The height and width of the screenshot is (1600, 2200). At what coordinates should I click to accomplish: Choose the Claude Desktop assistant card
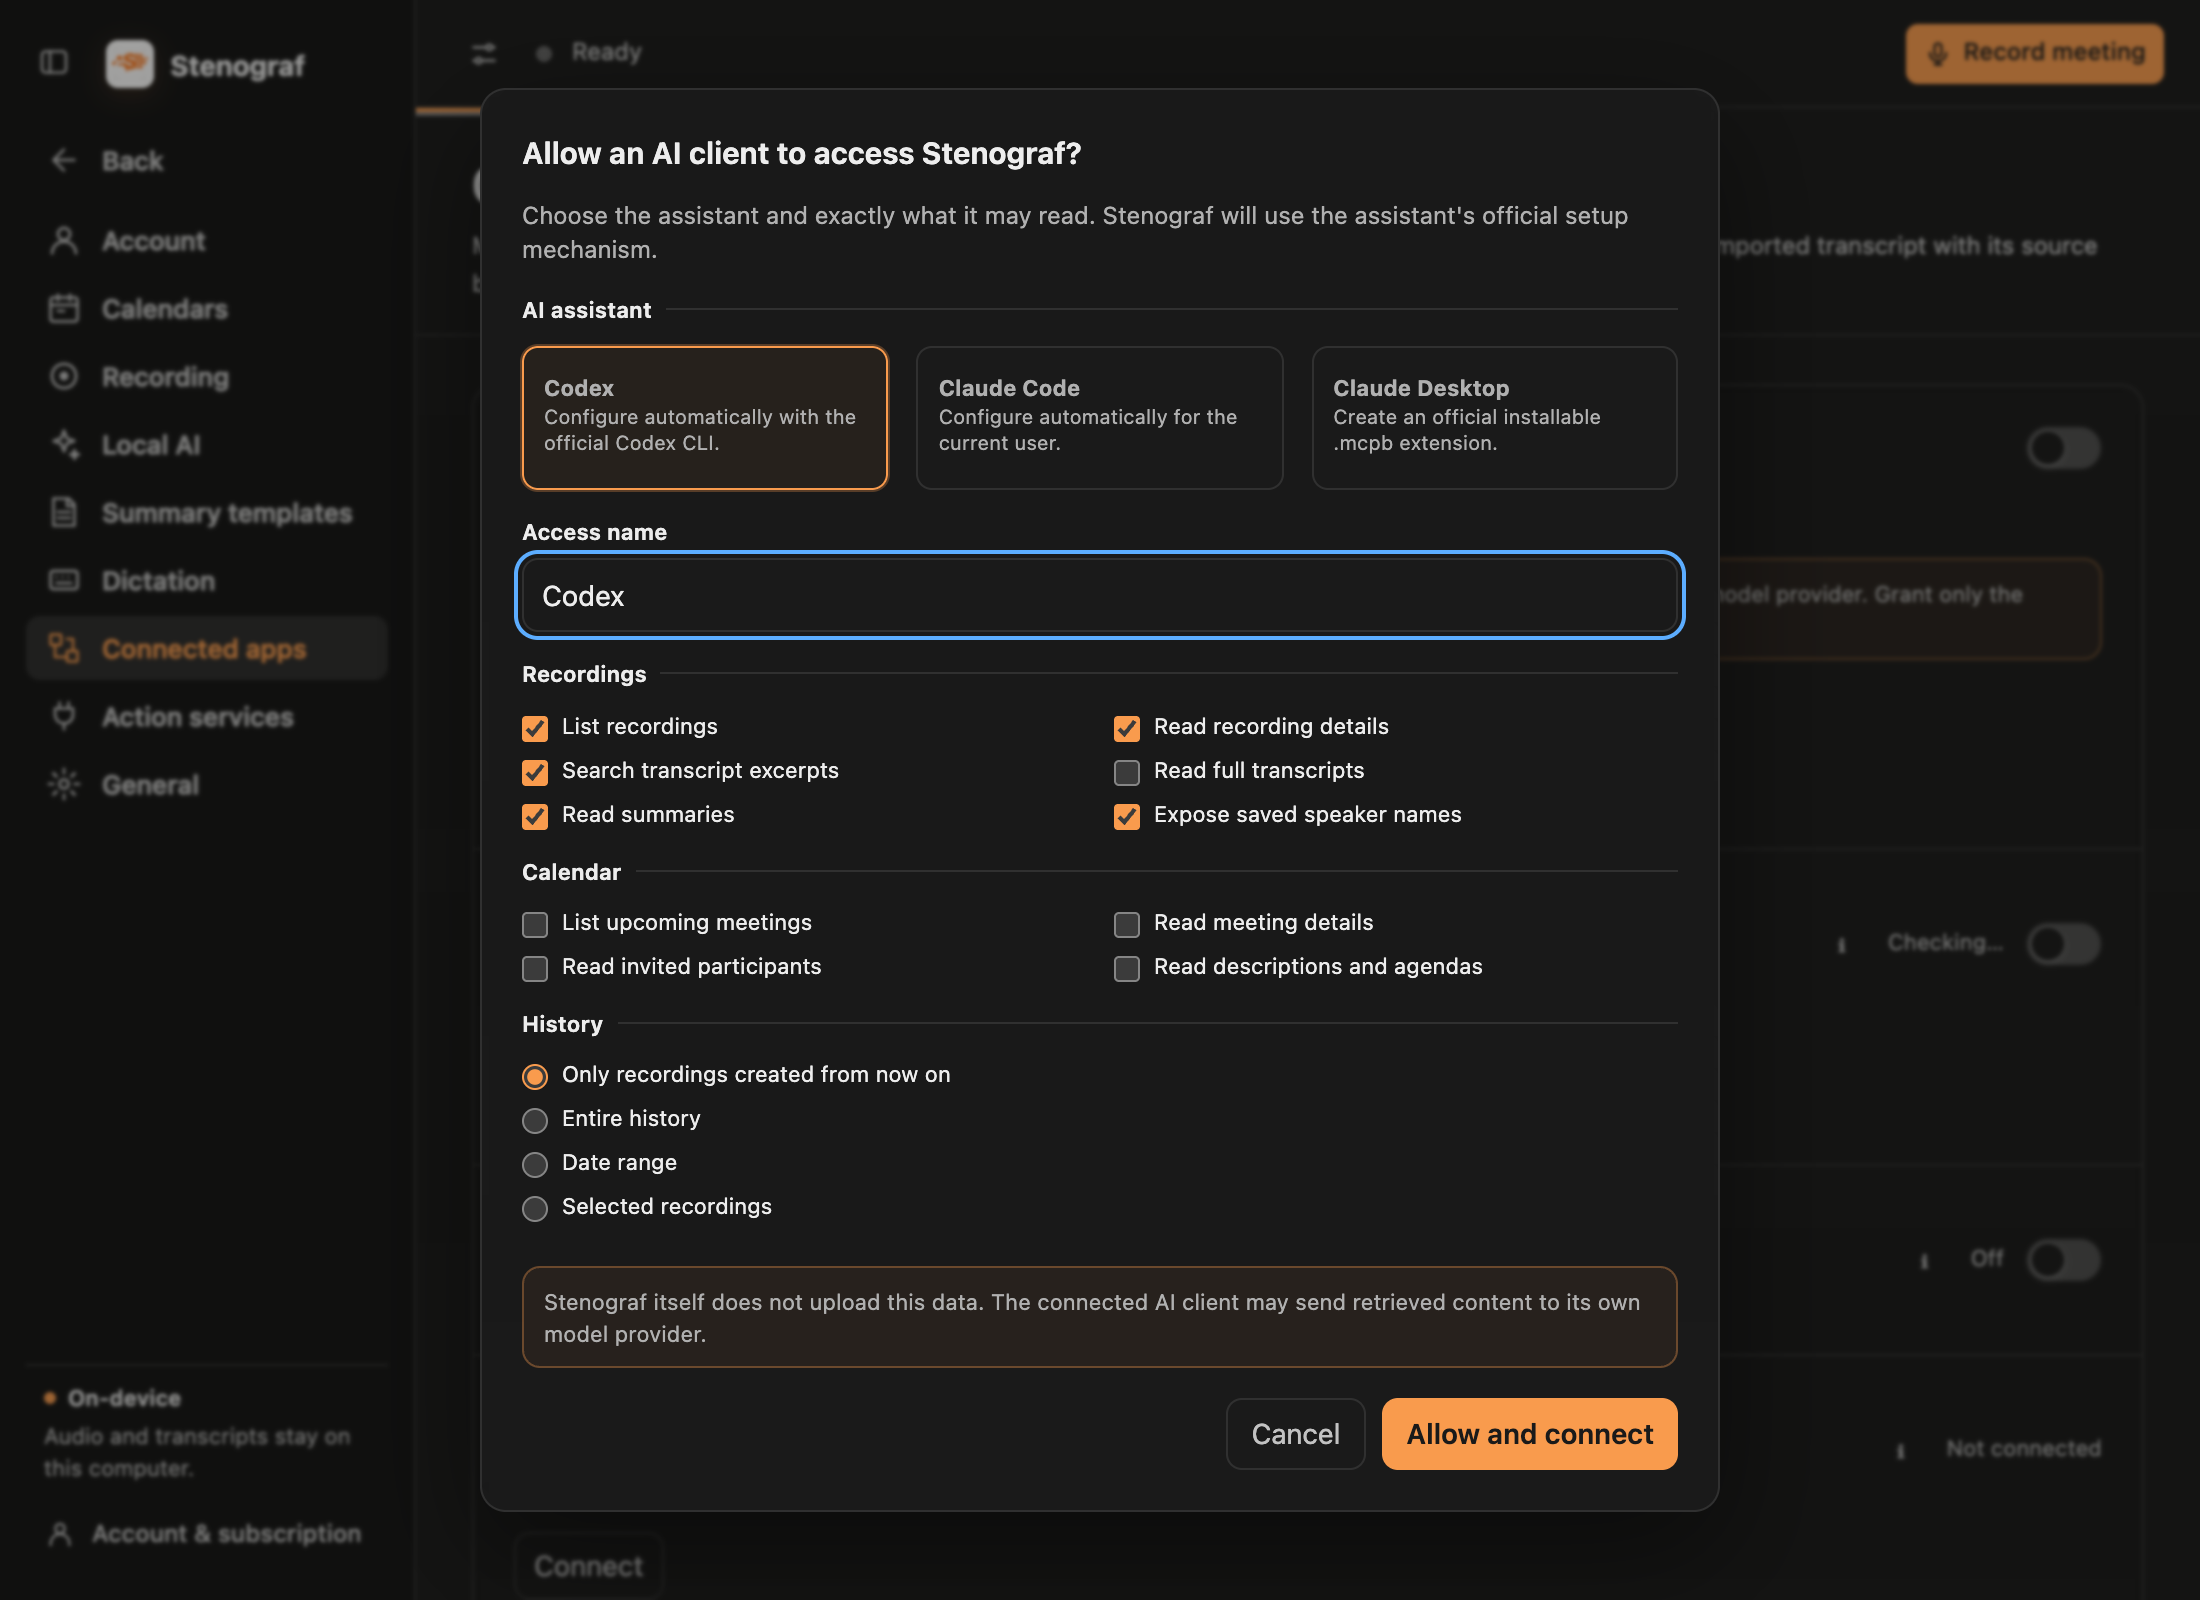[1494, 418]
